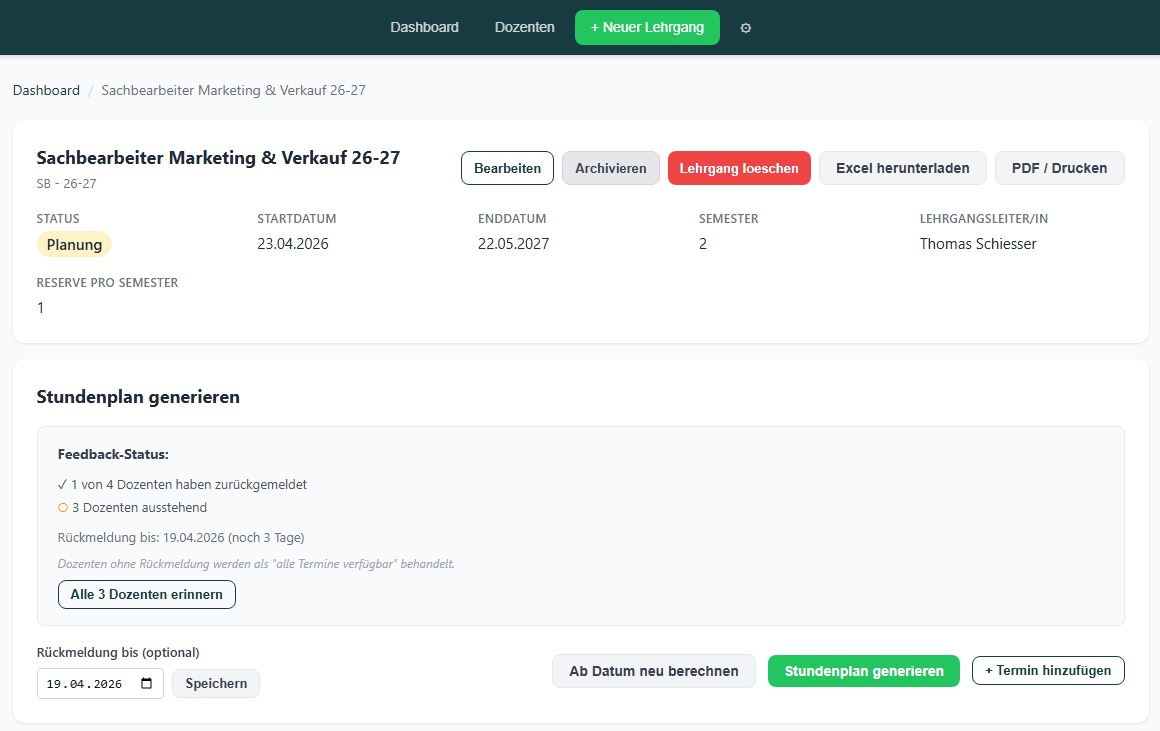This screenshot has width=1160, height=731.
Task: Open the date picker calendar icon
Action: tap(148, 683)
